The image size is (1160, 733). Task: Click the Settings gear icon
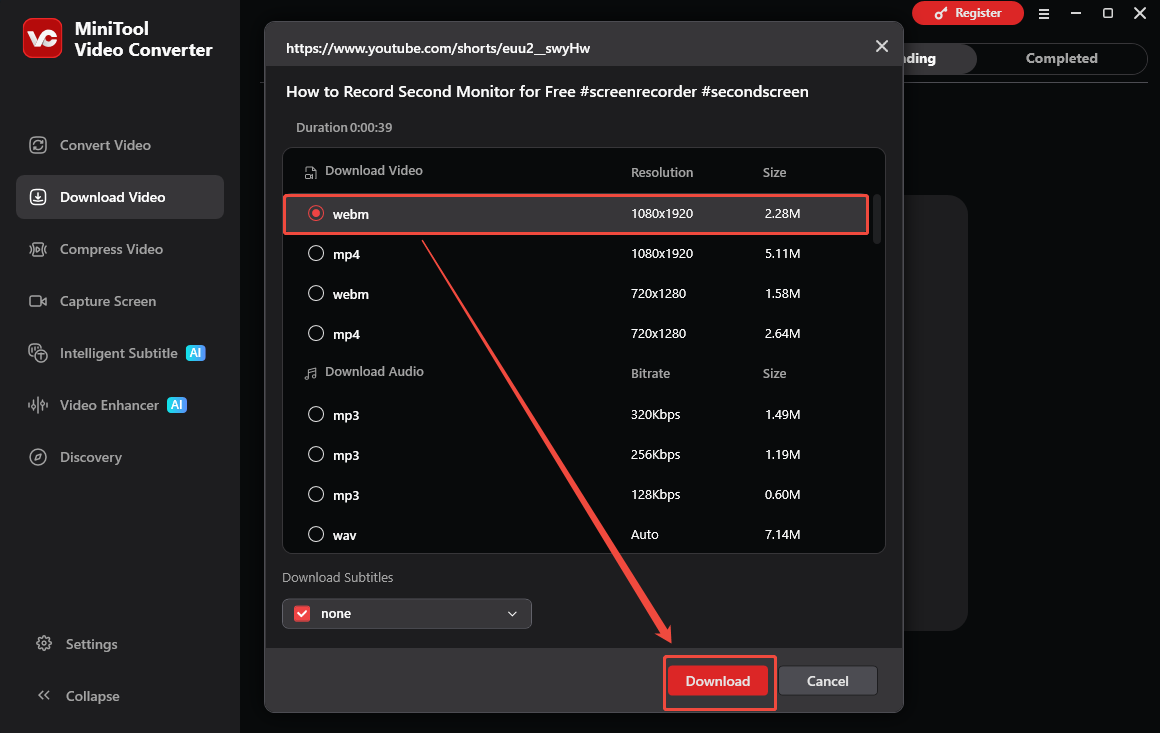point(44,644)
